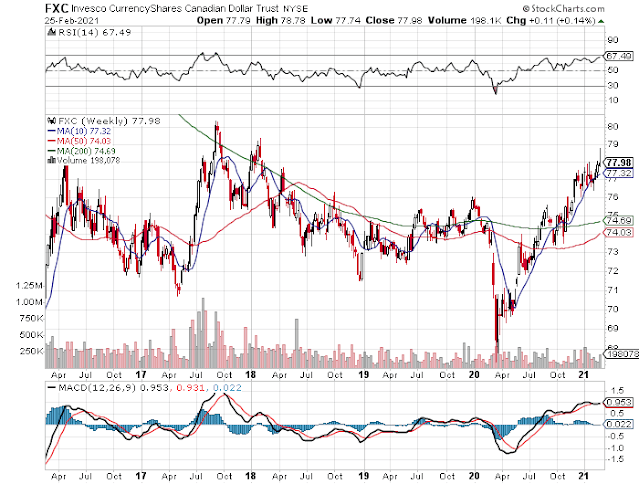Click the 77.98 last price tag on axis
This screenshot has height=484, width=639.
619,163
